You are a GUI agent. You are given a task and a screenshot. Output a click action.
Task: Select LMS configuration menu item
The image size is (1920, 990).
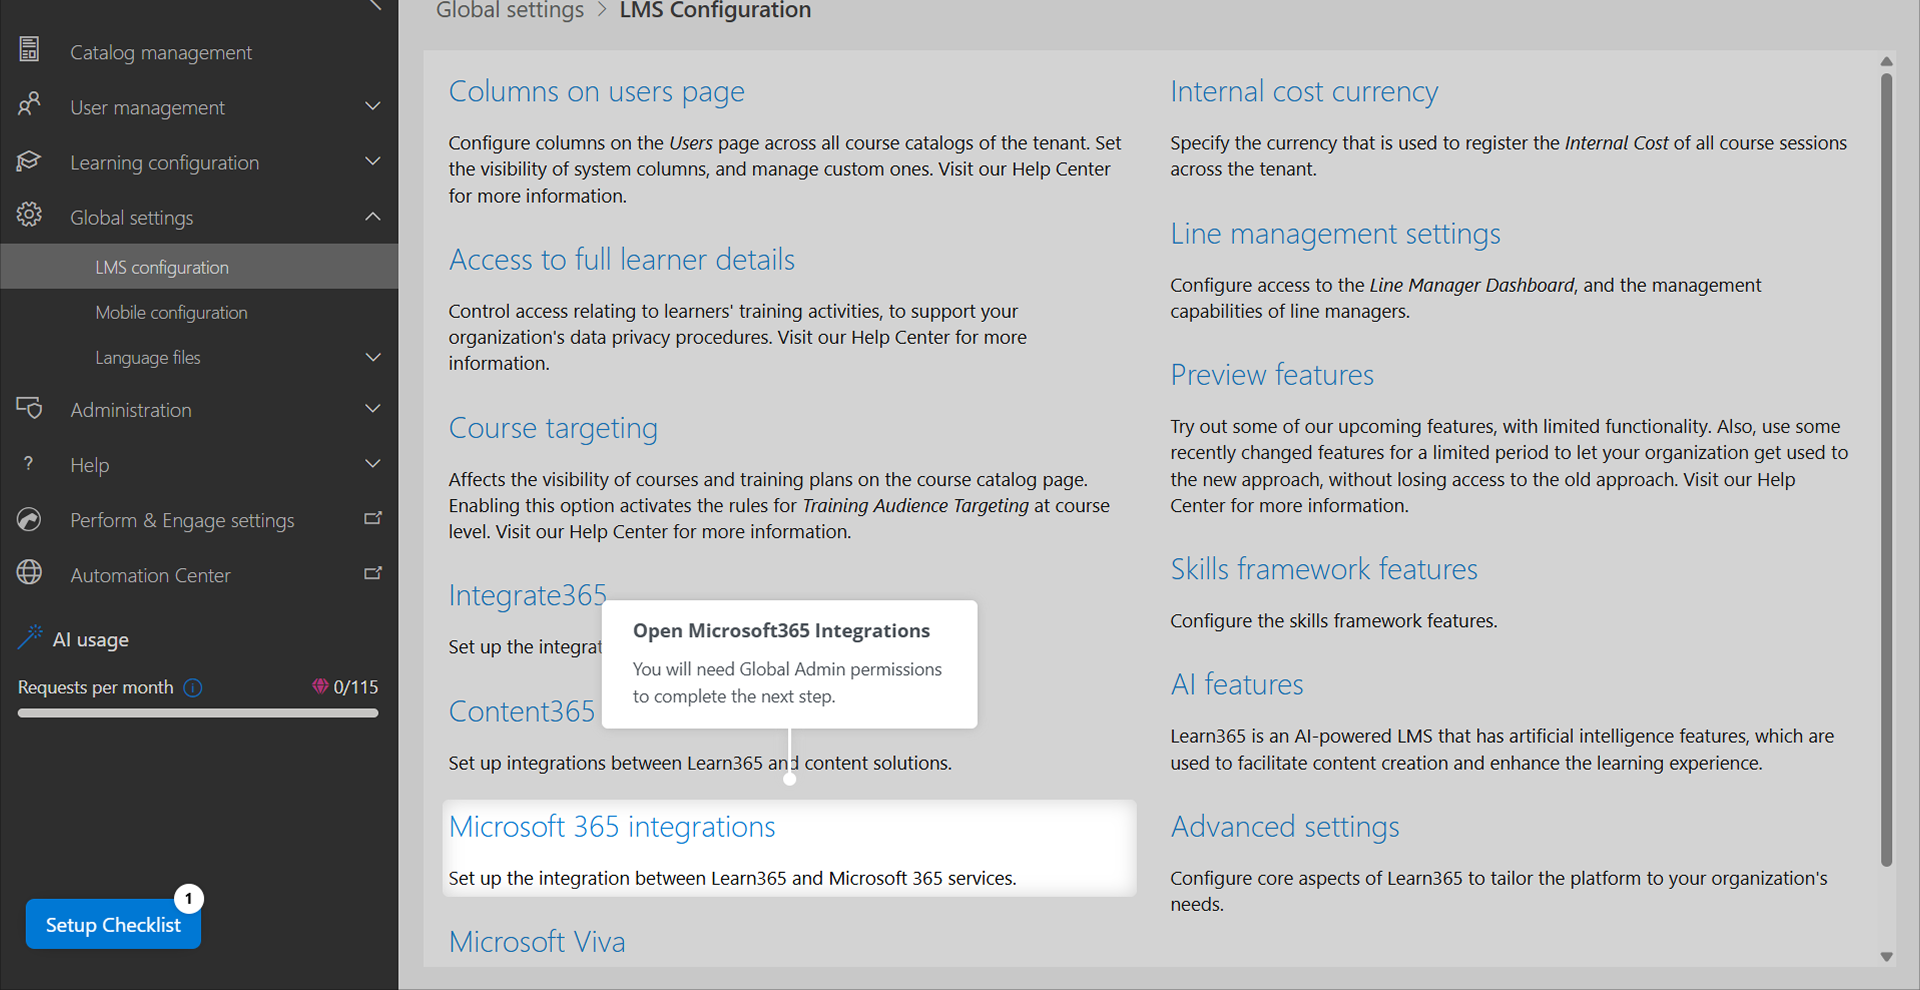[x=199, y=267]
